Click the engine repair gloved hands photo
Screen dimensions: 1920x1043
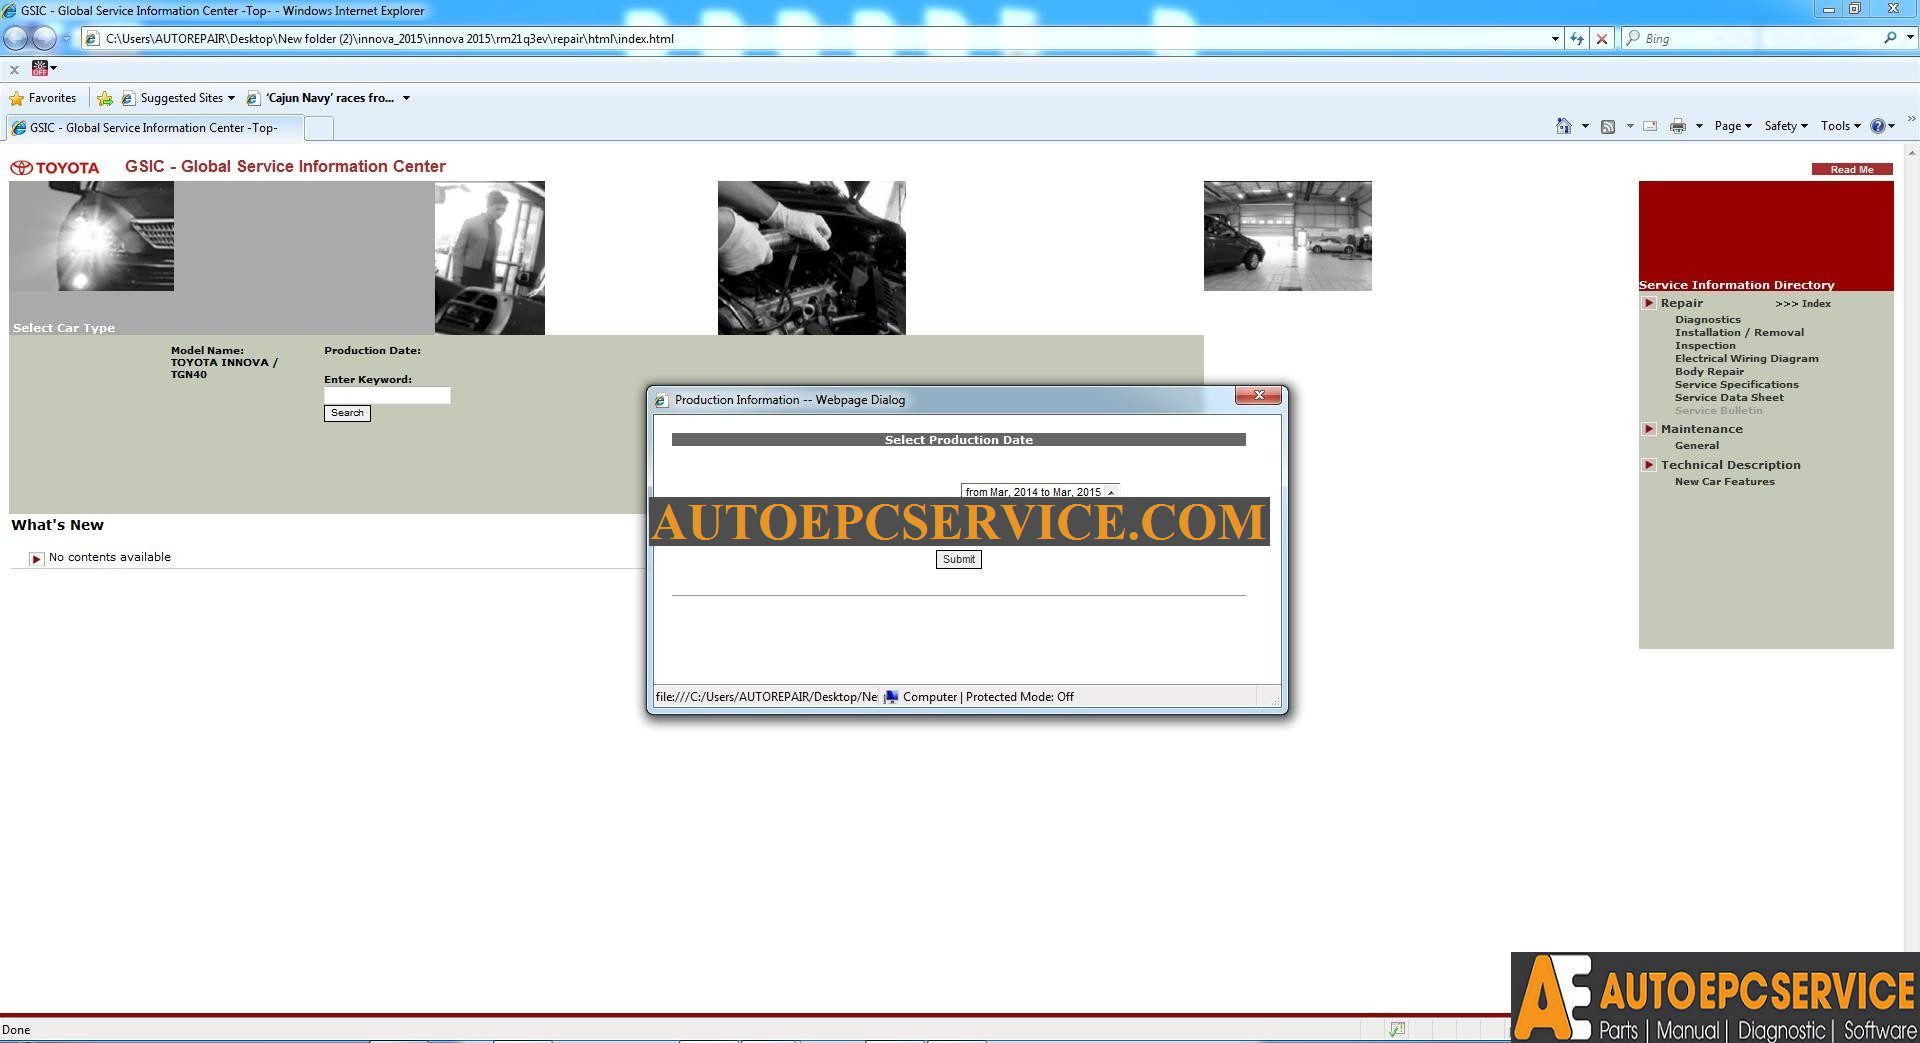tap(811, 258)
